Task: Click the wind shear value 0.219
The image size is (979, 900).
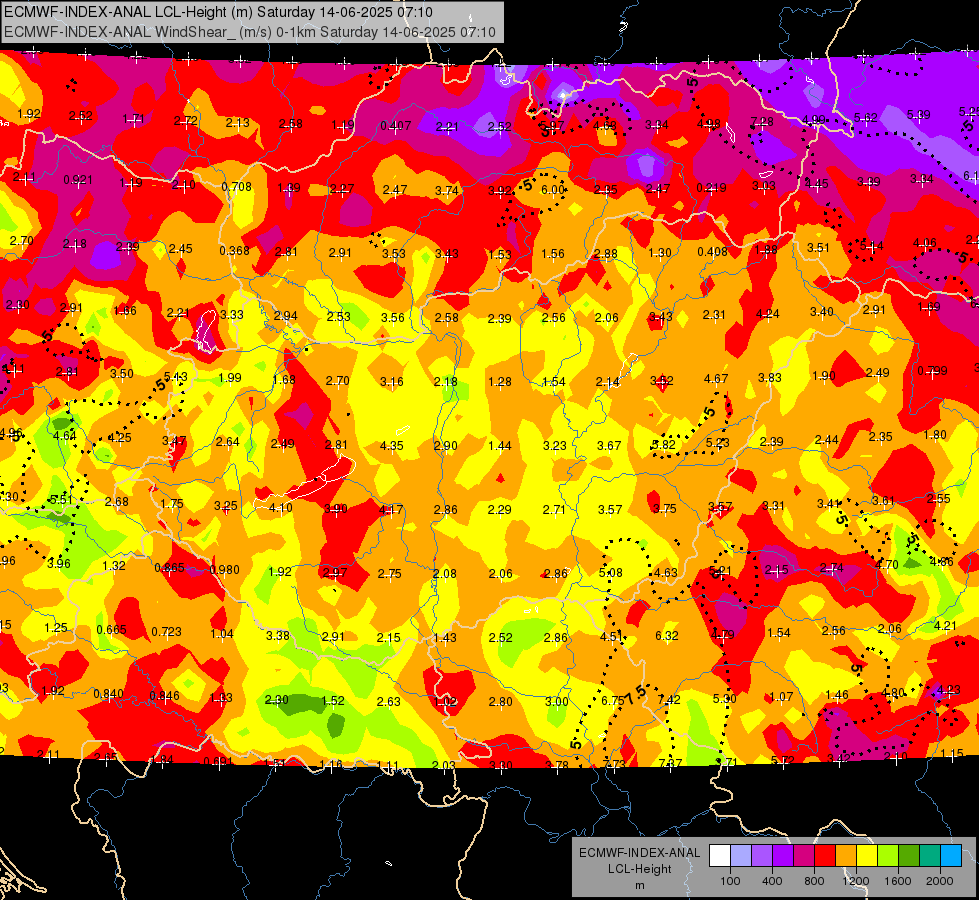Action: coord(712,187)
